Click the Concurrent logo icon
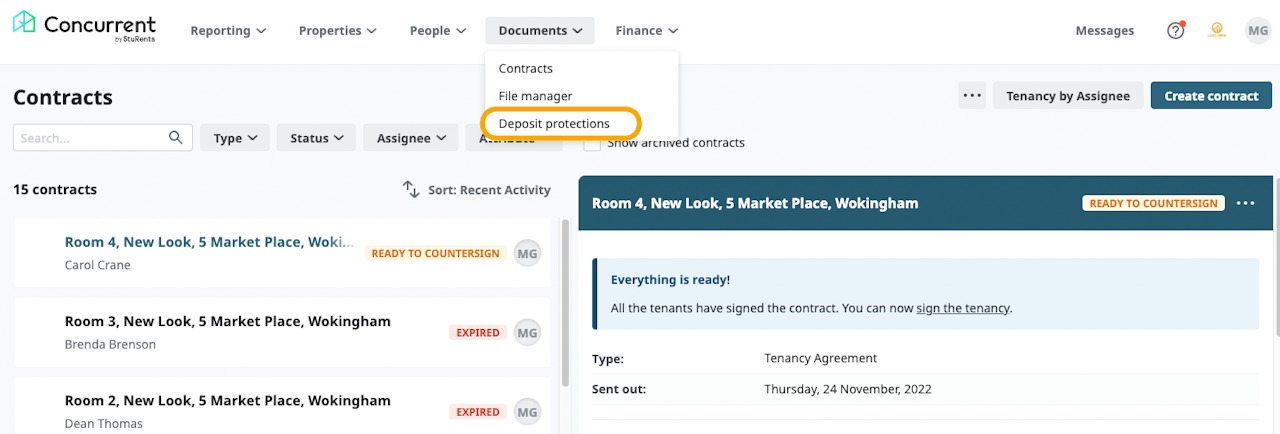 25,23
